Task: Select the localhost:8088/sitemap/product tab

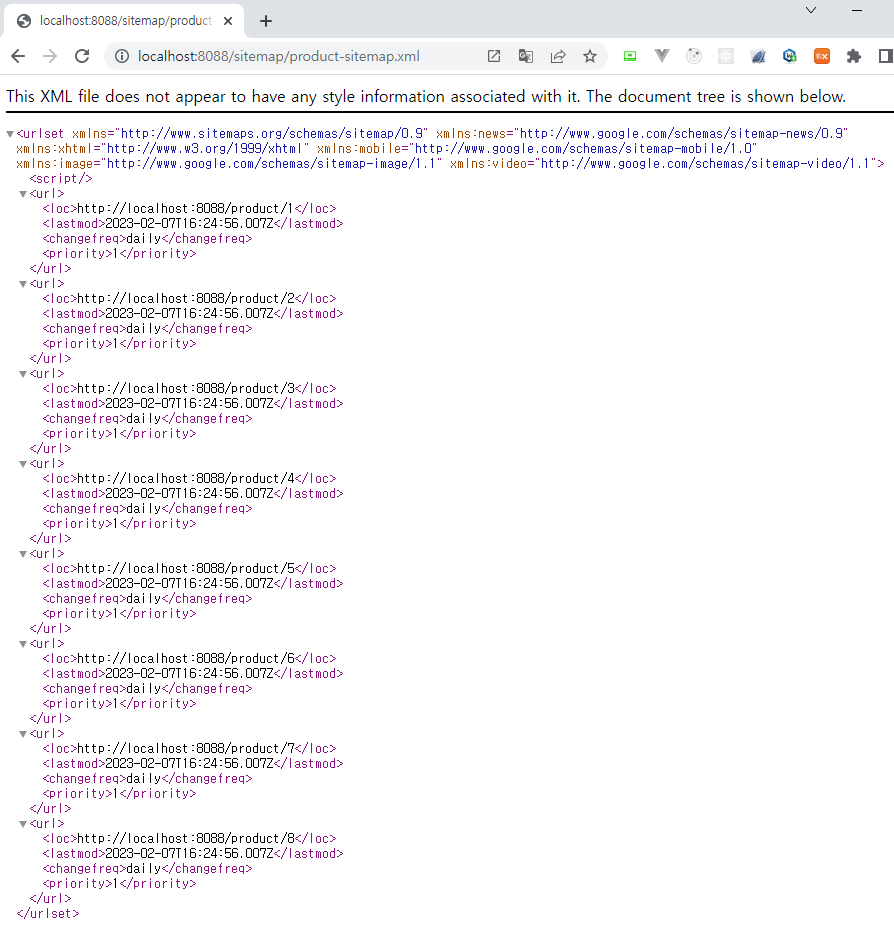Action: click(x=123, y=21)
